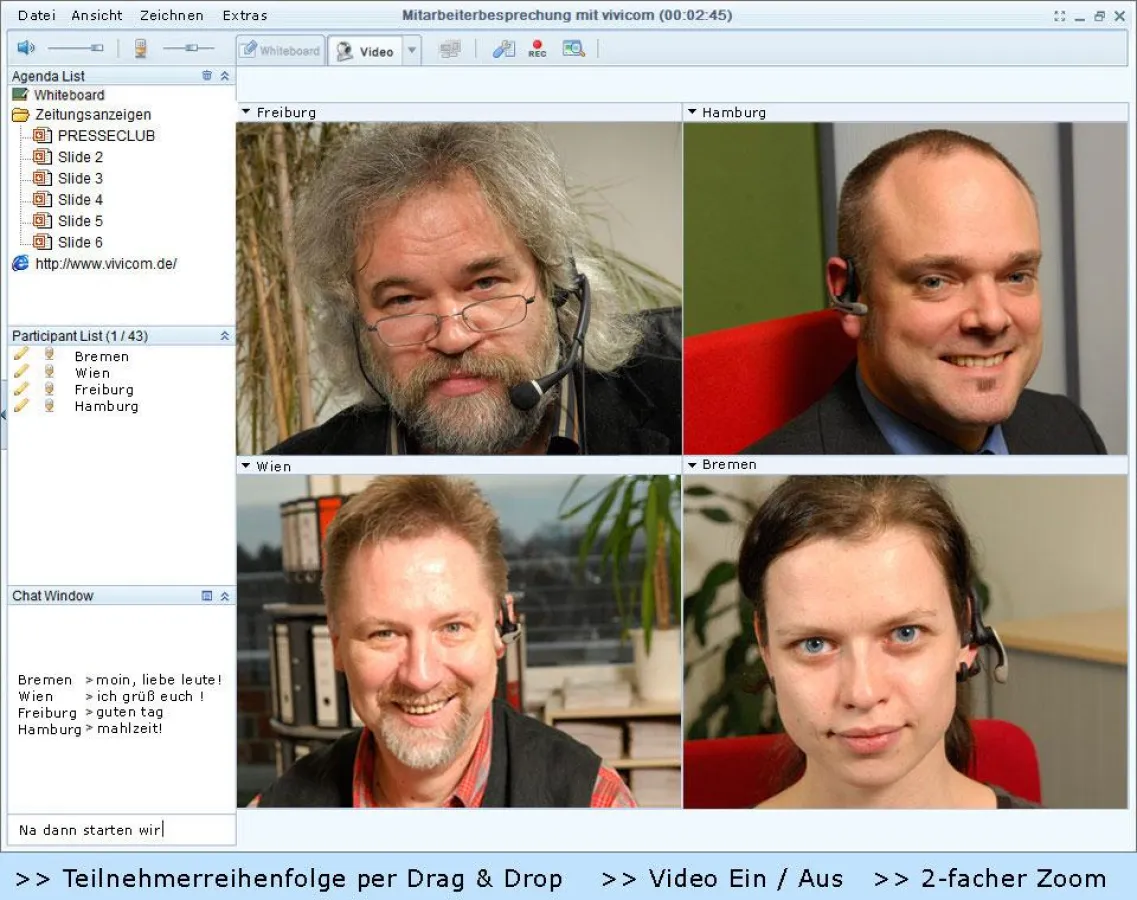The height and width of the screenshot is (900, 1137).
Task: Click the webcam device icon
Action: [x=140, y=47]
